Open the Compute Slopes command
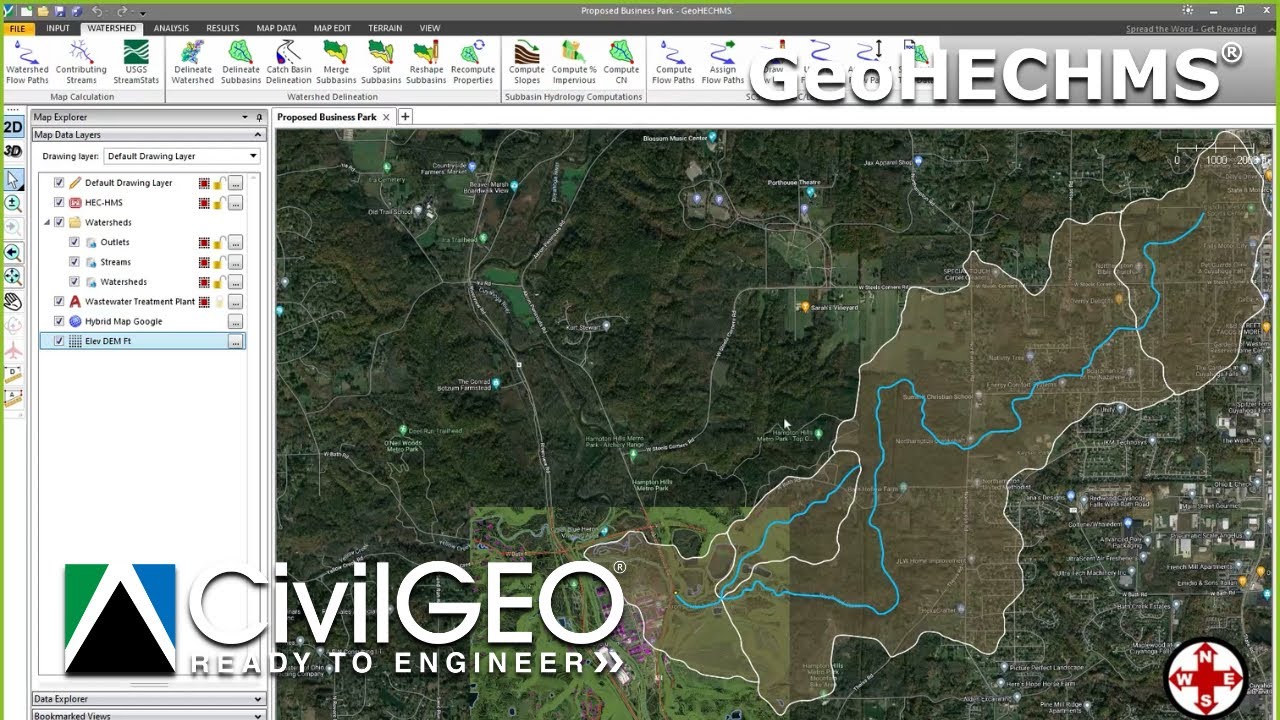 tap(527, 62)
